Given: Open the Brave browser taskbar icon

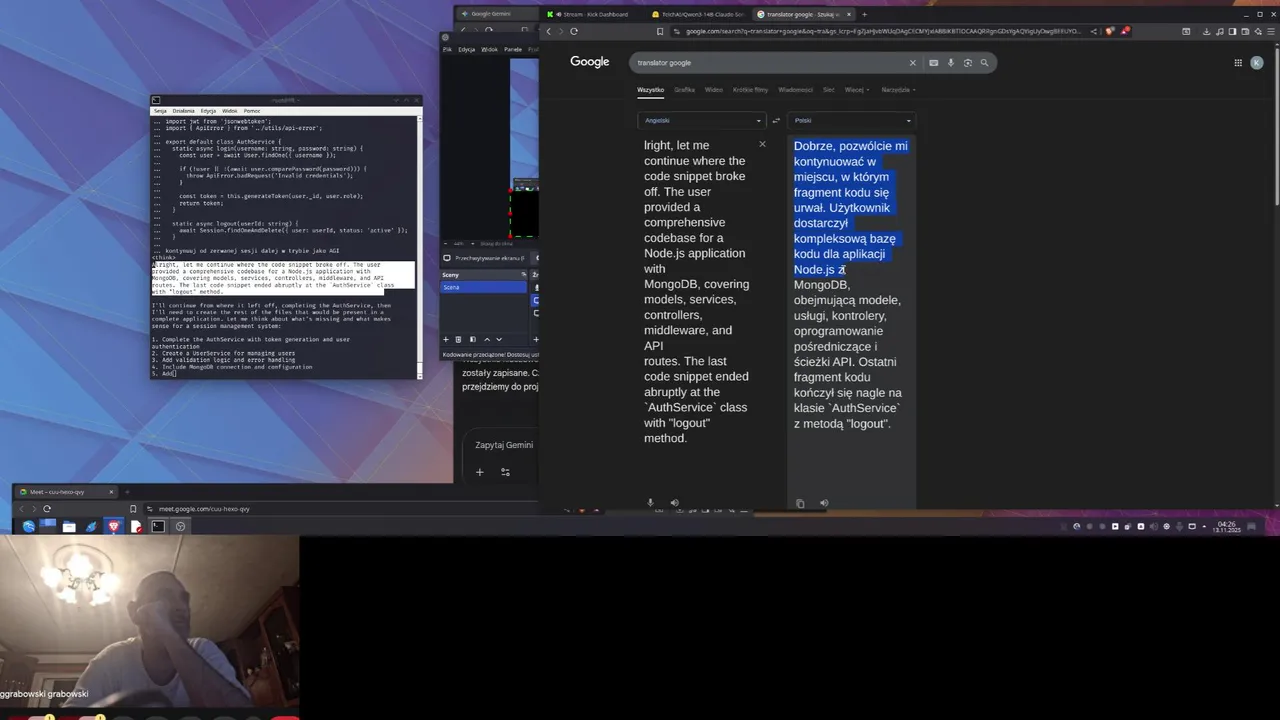Looking at the screenshot, I should pos(114,526).
